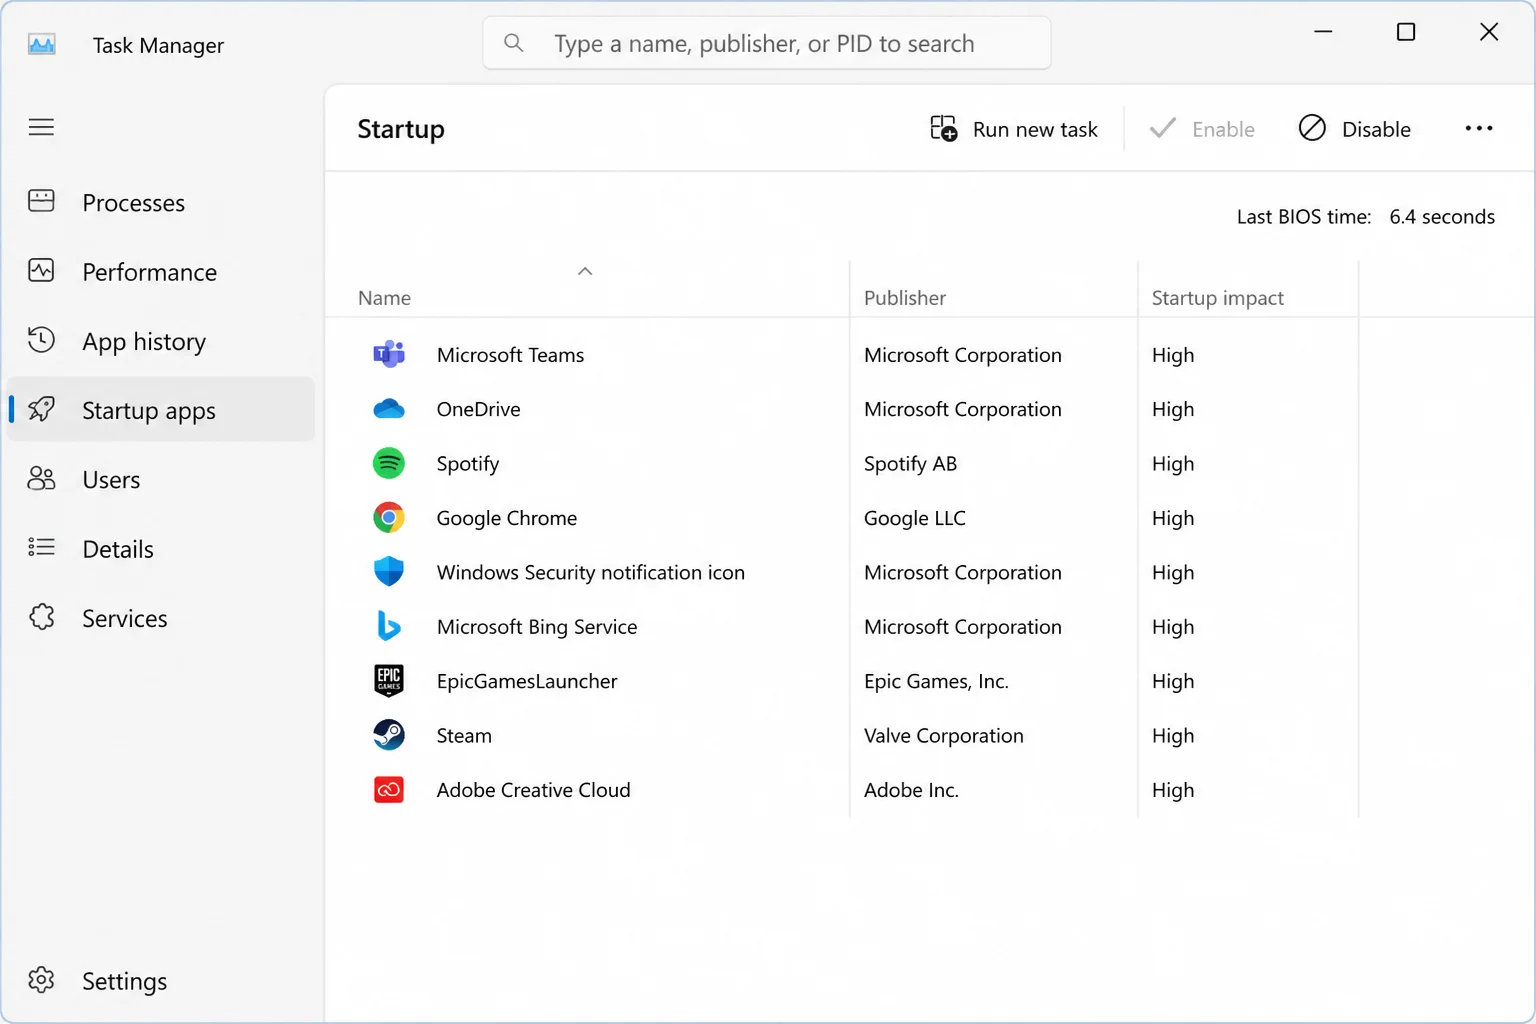Click publisher Valve Corporation
Image resolution: width=1536 pixels, height=1024 pixels.
click(x=944, y=736)
